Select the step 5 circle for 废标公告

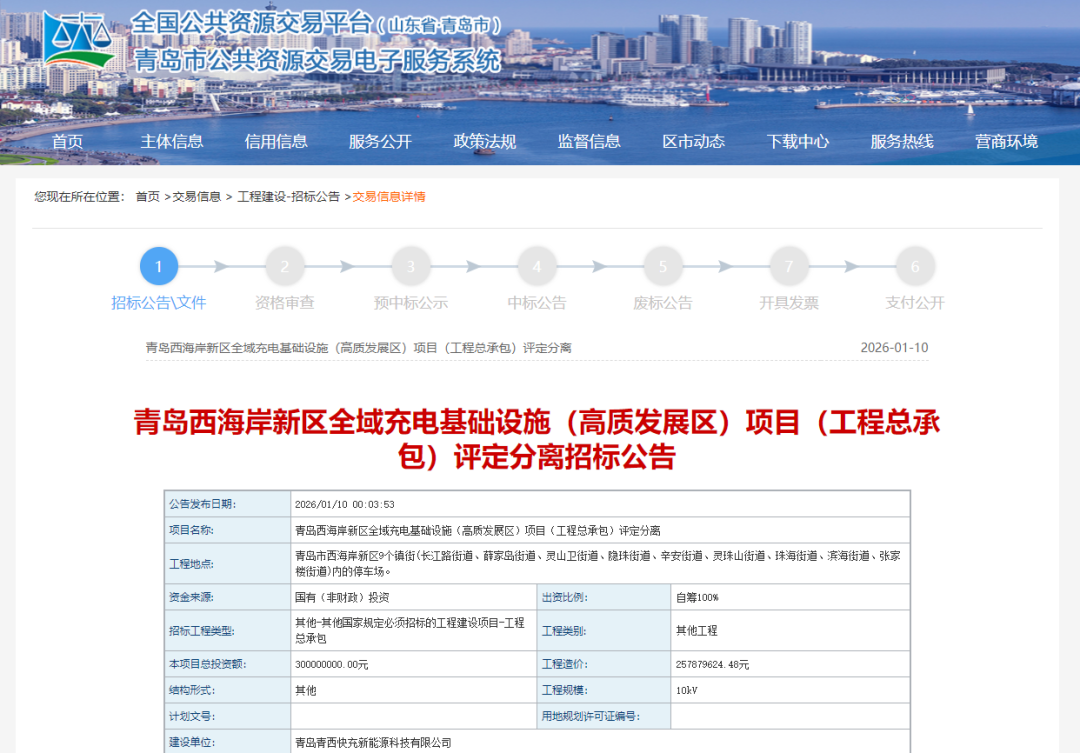click(663, 266)
